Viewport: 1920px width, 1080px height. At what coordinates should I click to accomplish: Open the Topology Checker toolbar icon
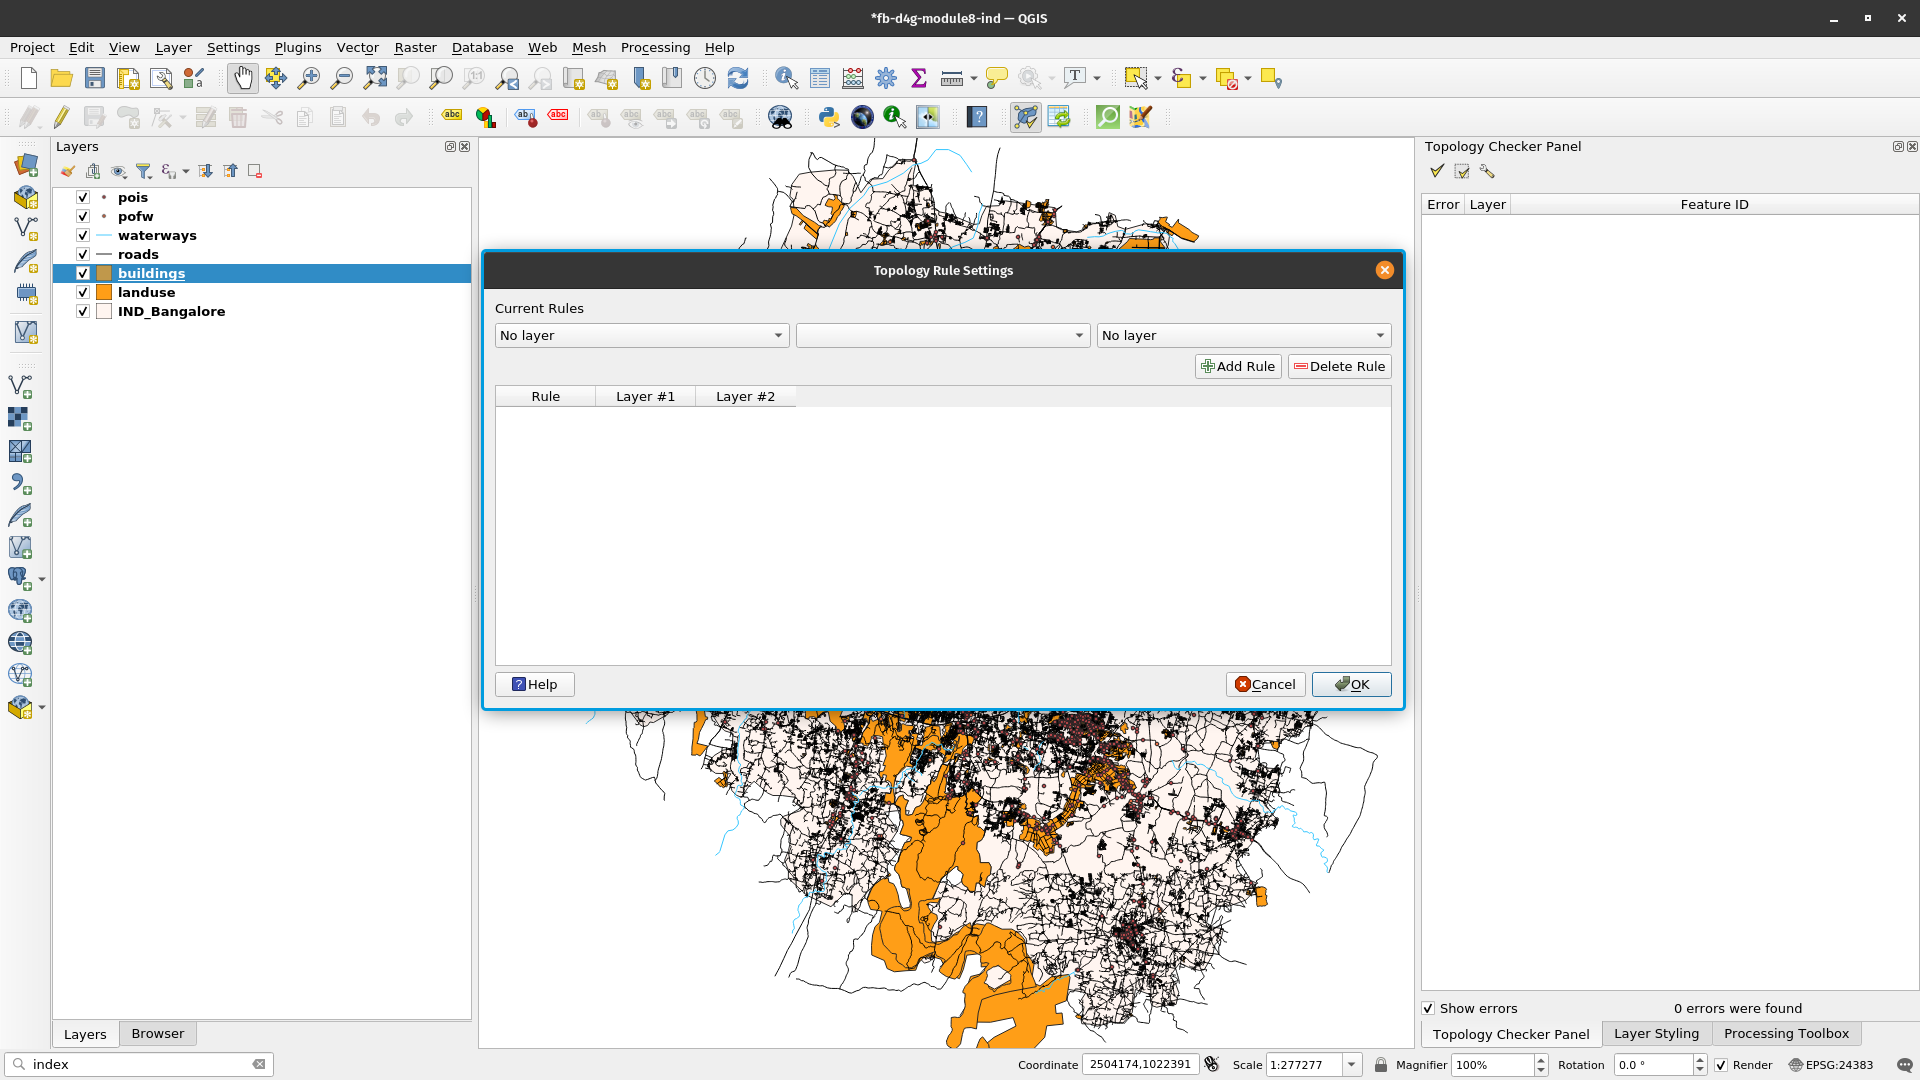1026,117
